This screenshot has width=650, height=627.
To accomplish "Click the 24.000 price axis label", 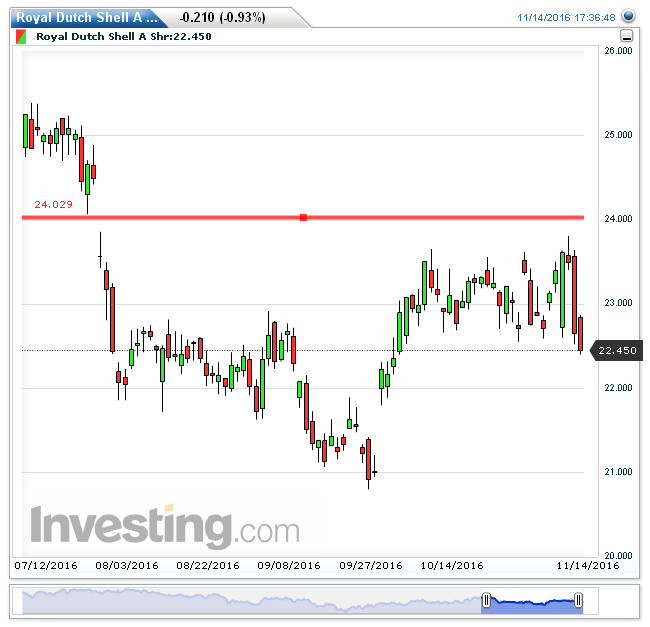I will click(618, 218).
